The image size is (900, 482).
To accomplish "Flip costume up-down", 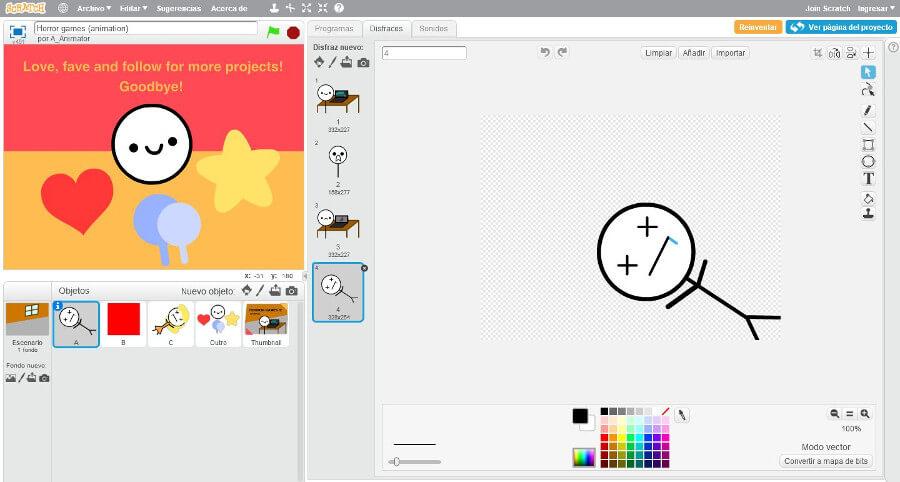I will click(x=851, y=53).
